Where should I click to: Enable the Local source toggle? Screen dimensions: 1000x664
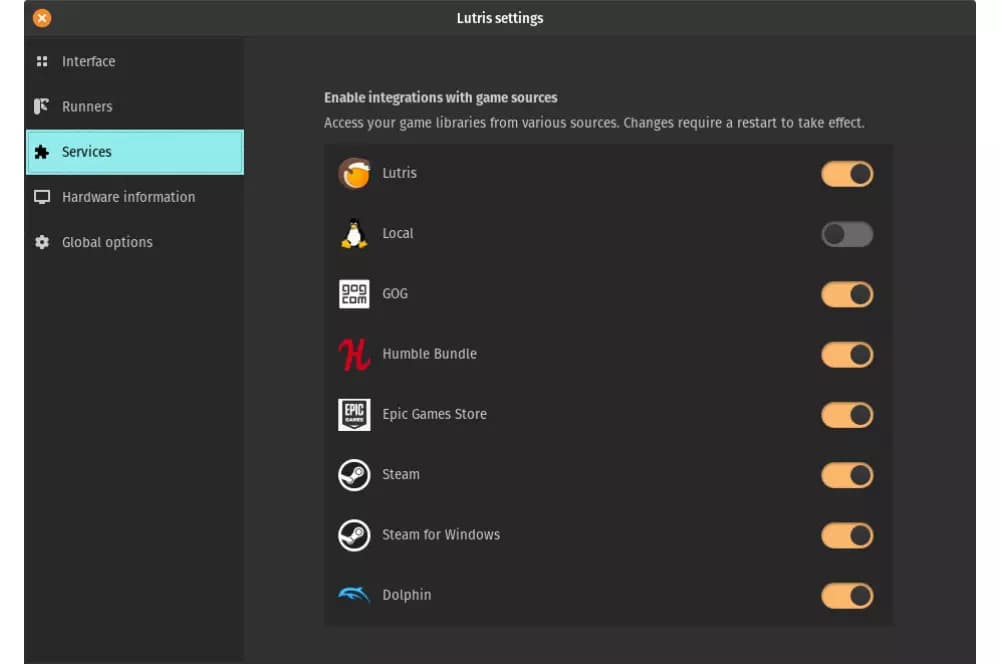[847, 234]
